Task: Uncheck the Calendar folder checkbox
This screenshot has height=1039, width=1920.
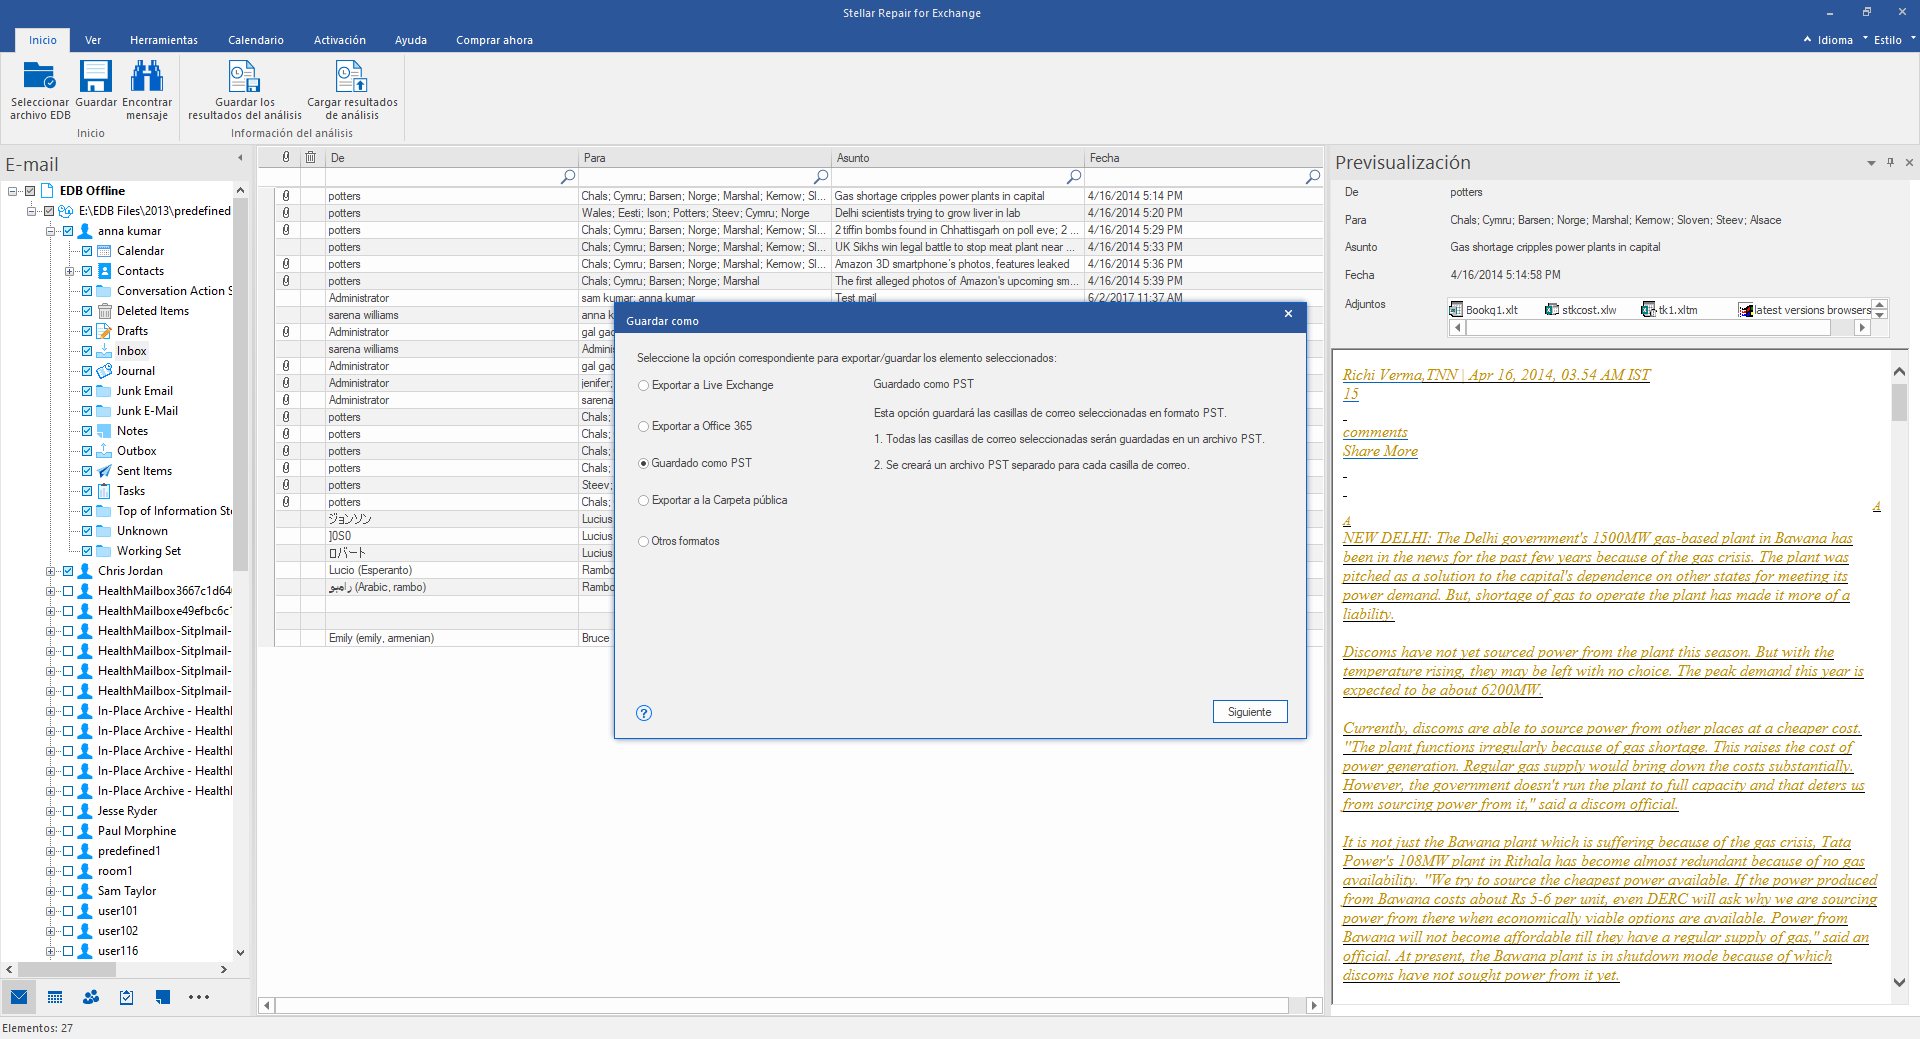Action: click(x=87, y=251)
